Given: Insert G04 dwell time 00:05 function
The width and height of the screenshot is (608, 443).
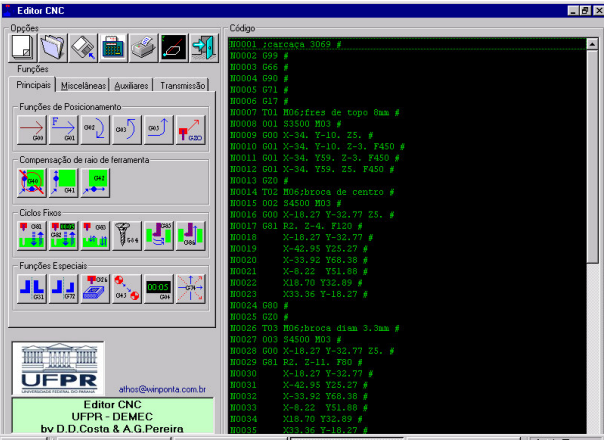Looking at the screenshot, I should 159,289.
